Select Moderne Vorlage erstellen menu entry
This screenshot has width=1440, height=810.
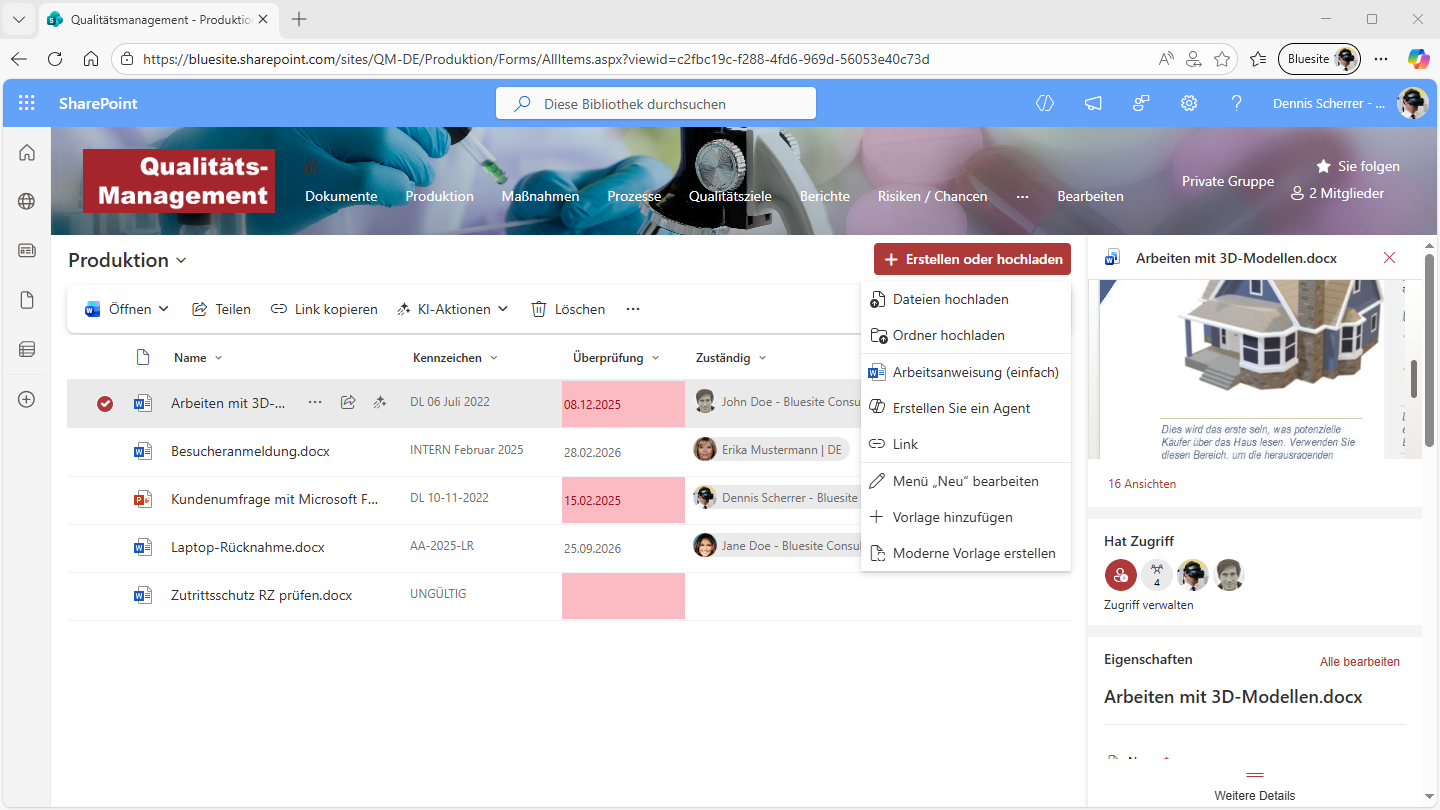(973, 553)
